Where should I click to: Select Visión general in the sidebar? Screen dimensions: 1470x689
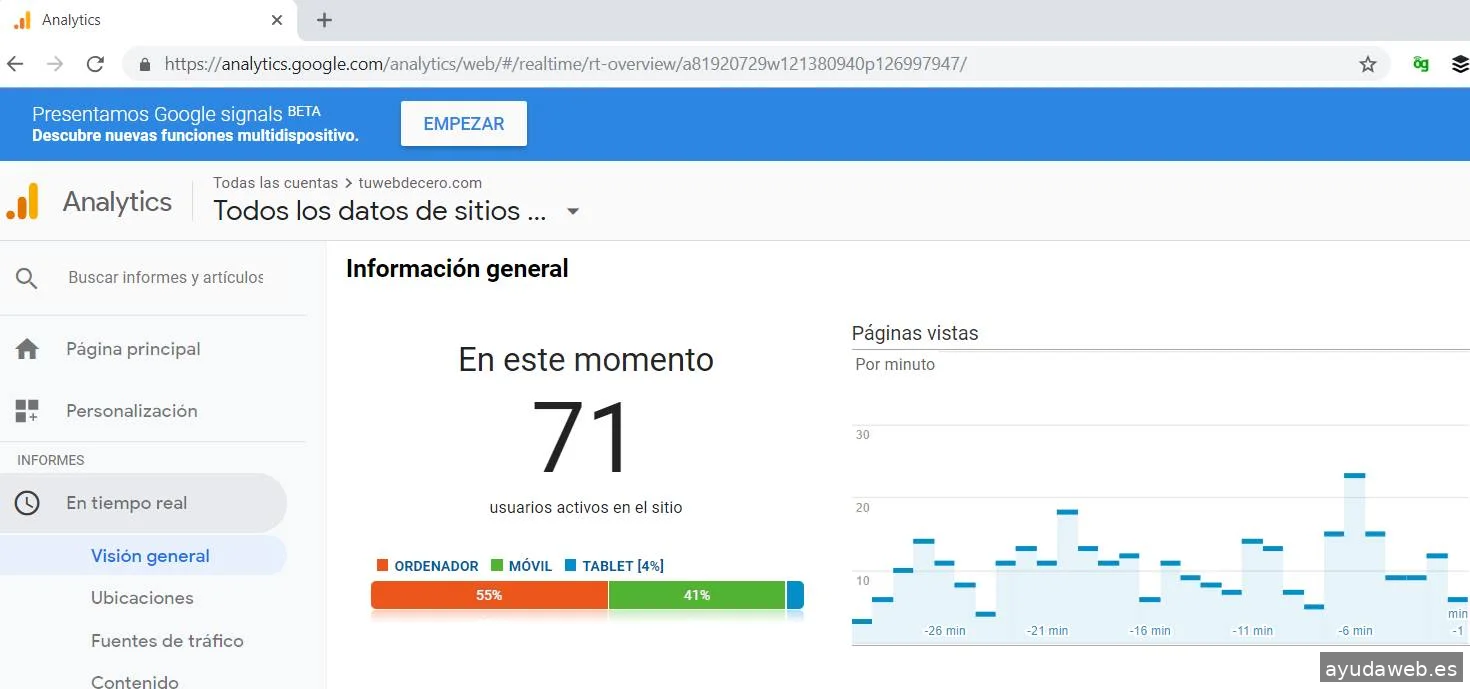click(x=150, y=556)
